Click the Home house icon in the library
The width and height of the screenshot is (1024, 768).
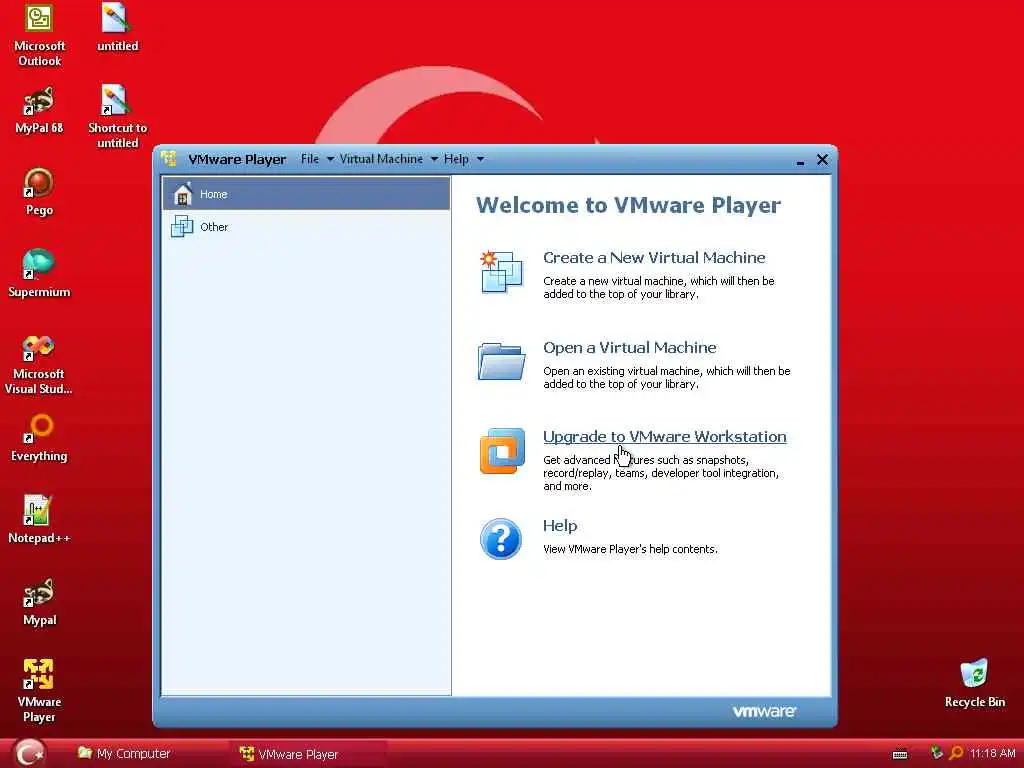pos(183,193)
